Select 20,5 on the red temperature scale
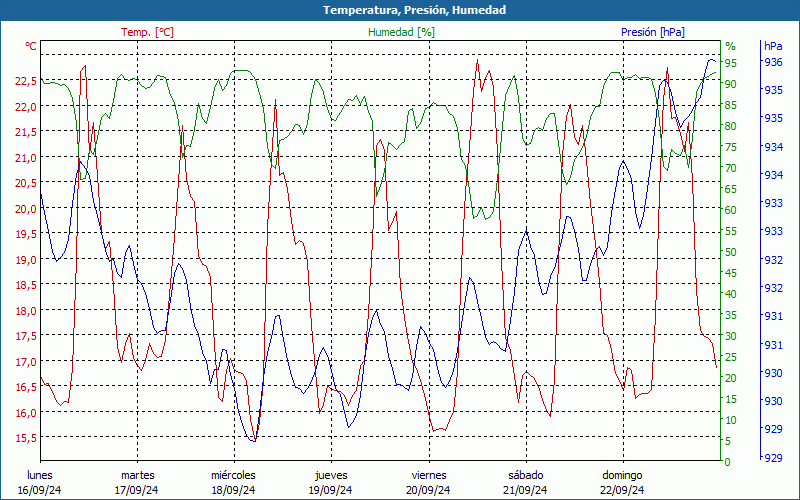800x500 pixels. tap(26, 183)
